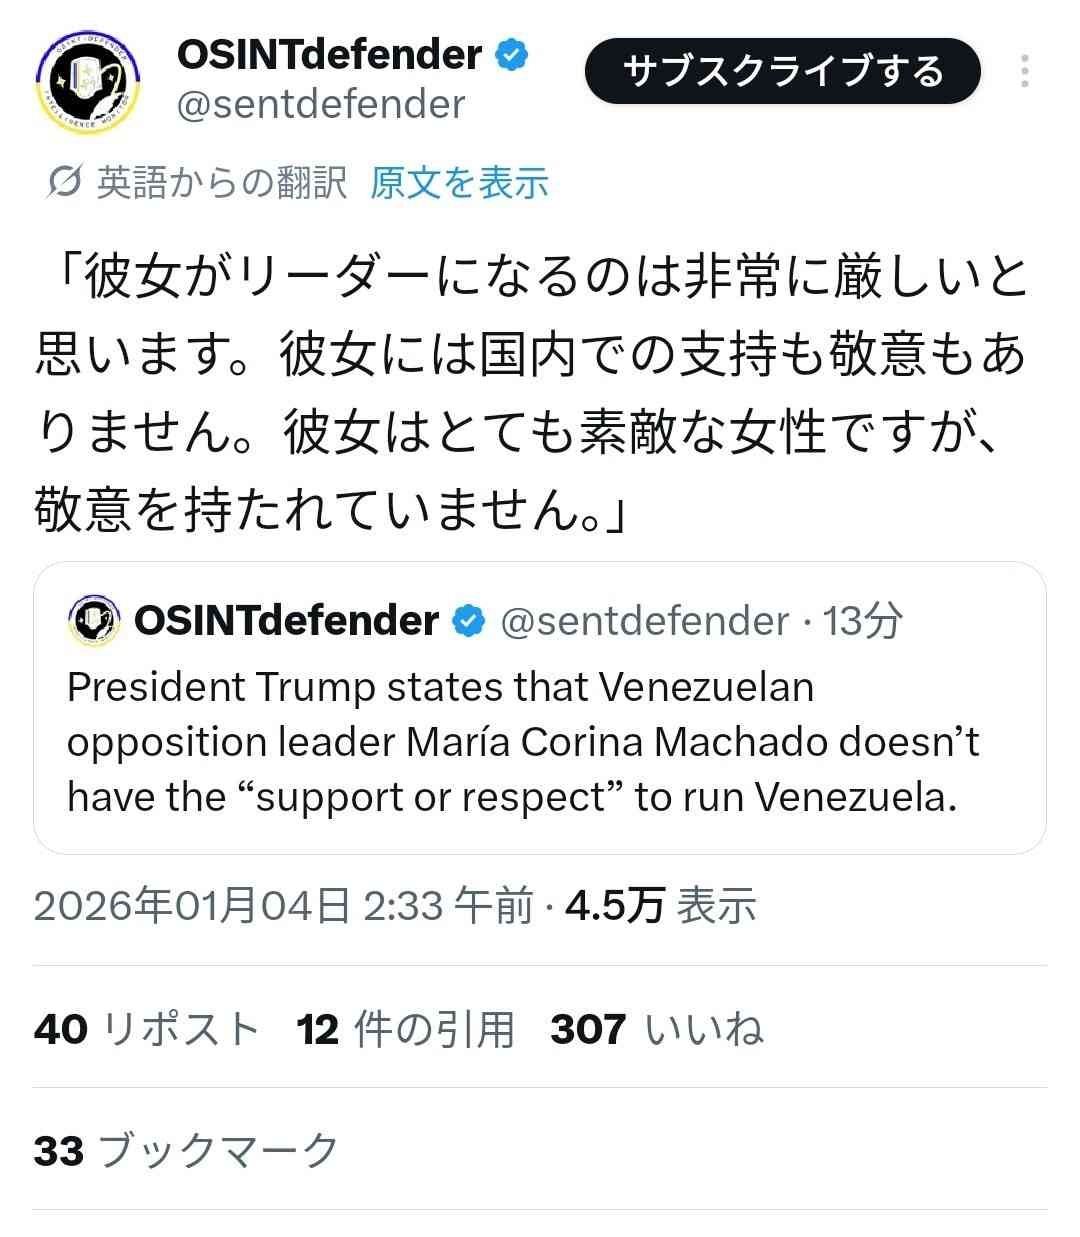
Task: Click the @sentdefender handle in the quoted post
Action: click(x=644, y=621)
